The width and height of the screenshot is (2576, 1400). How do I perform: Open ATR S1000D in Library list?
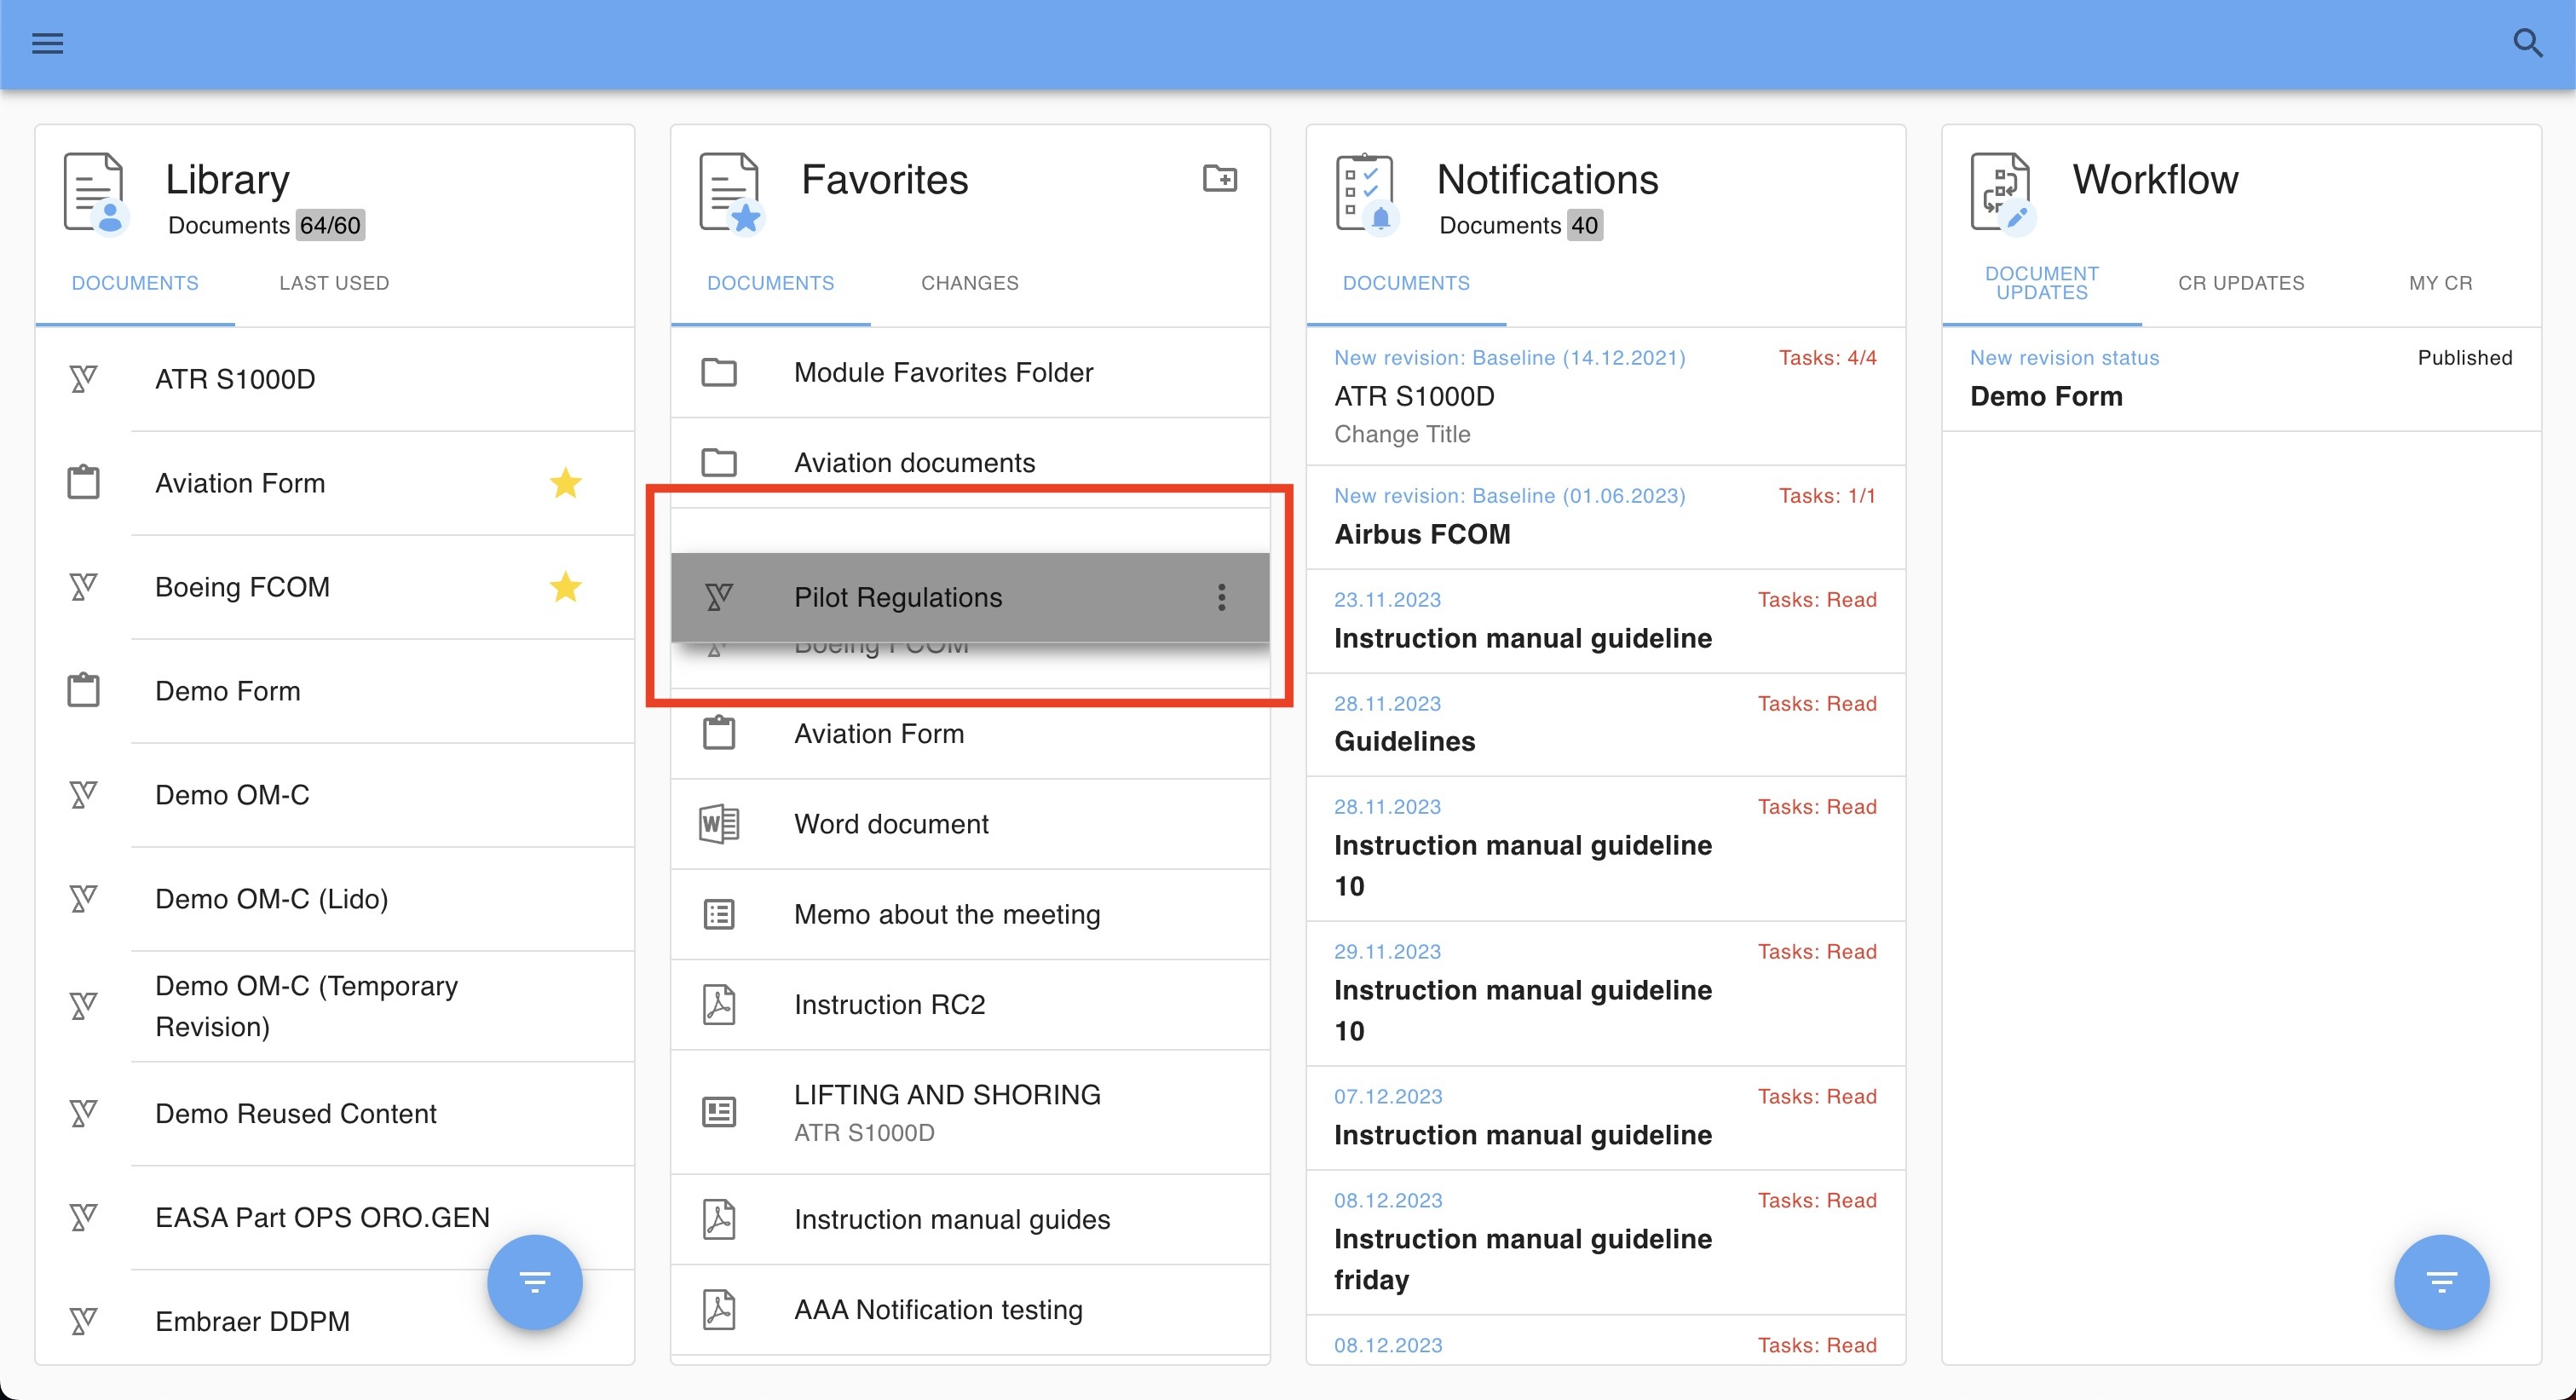235,379
